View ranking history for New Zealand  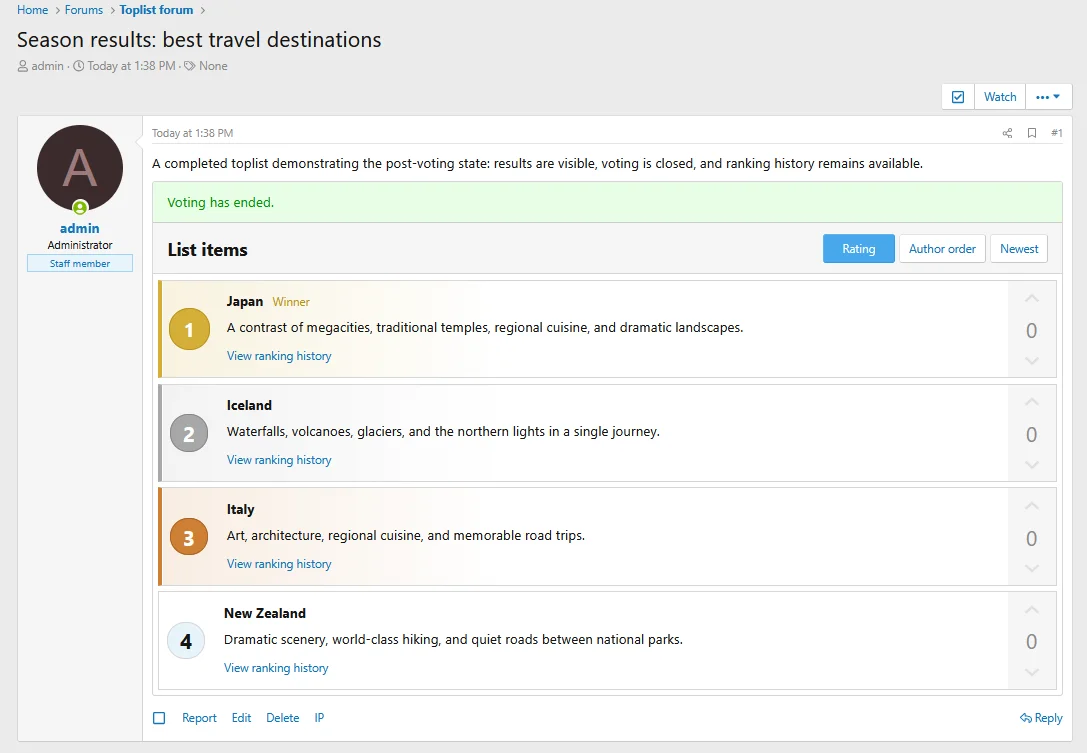coord(276,668)
